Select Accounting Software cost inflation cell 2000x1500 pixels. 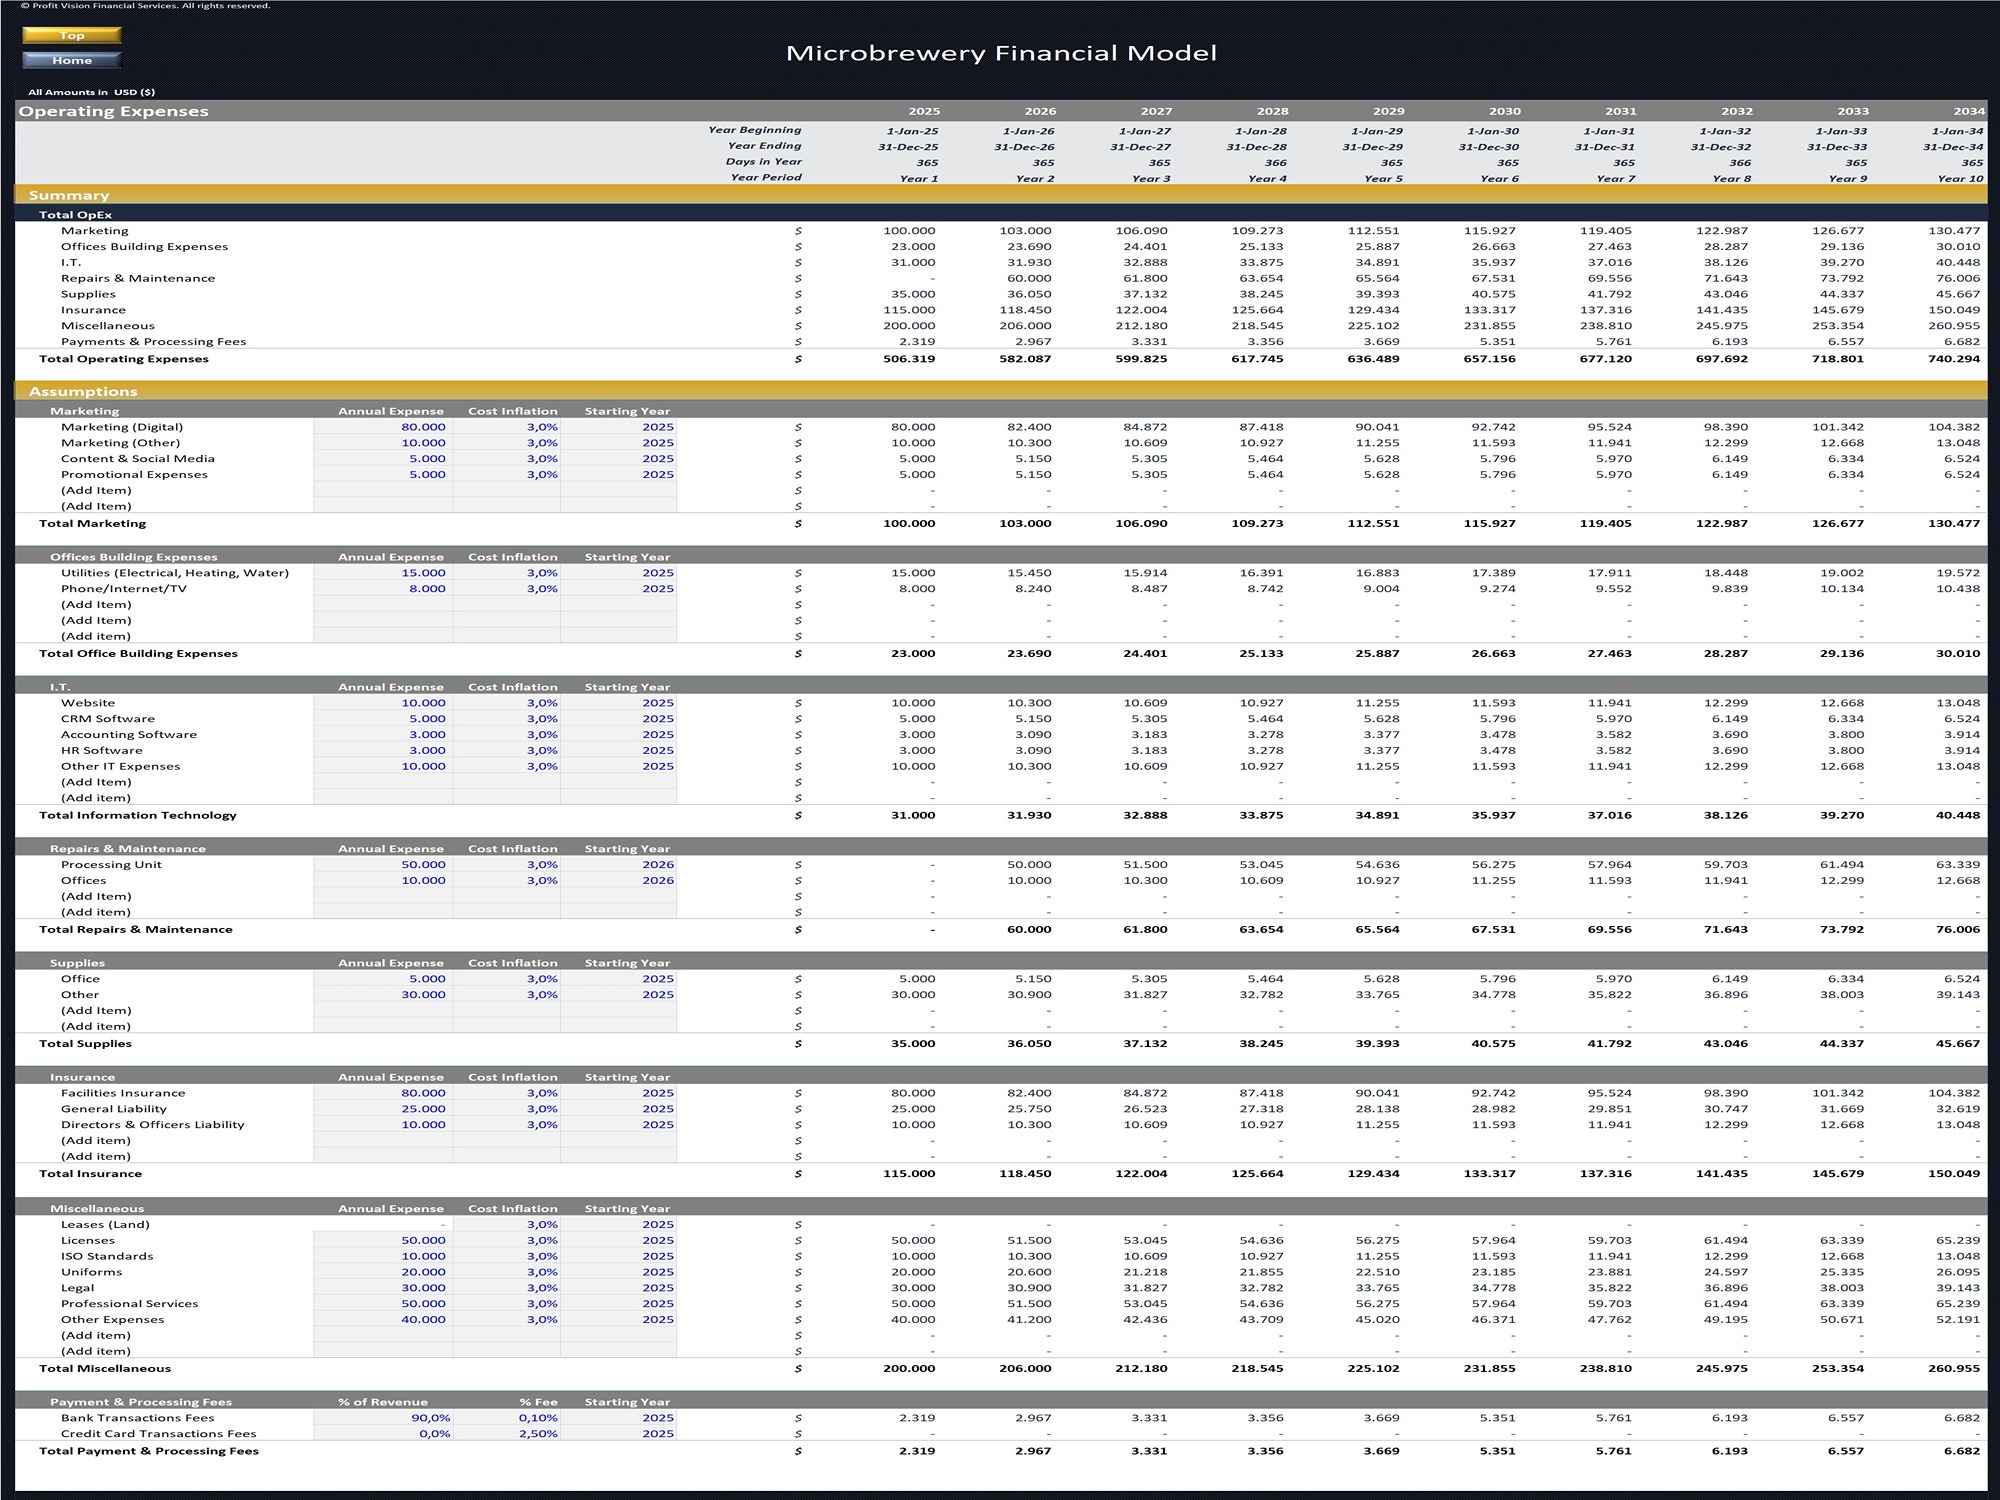[x=507, y=735]
